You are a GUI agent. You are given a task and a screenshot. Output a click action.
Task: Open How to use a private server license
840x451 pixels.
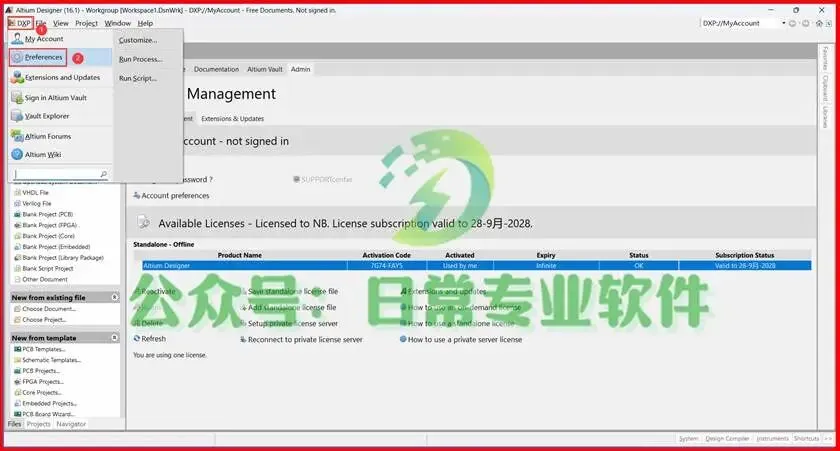point(464,340)
